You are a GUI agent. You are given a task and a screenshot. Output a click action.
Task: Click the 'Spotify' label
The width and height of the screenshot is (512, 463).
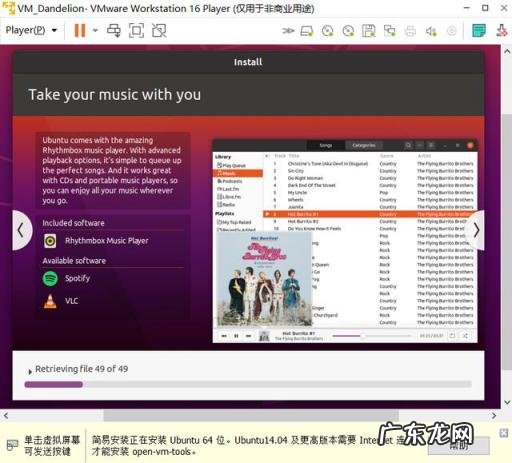pyautogui.click(x=77, y=278)
